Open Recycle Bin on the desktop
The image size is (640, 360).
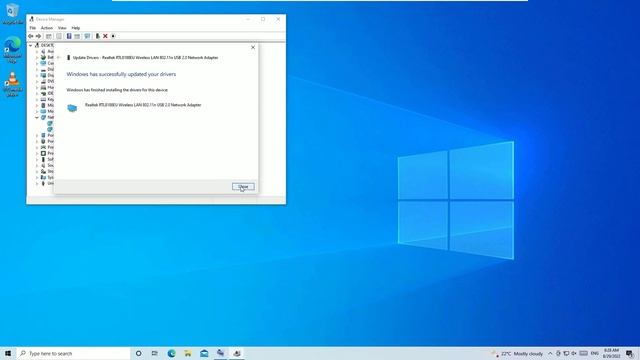[x=13, y=13]
